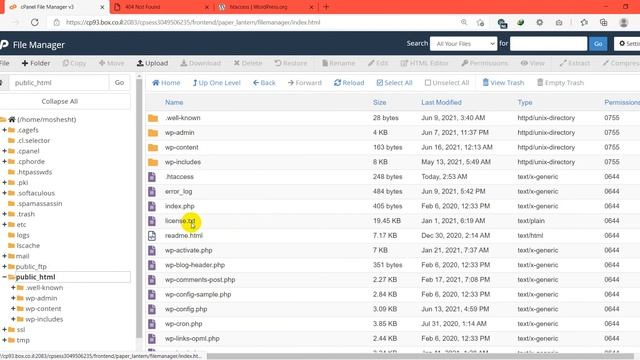Open the search scope dropdown All Your Files
The height and width of the screenshot is (360, 640).
click(463, 44)
